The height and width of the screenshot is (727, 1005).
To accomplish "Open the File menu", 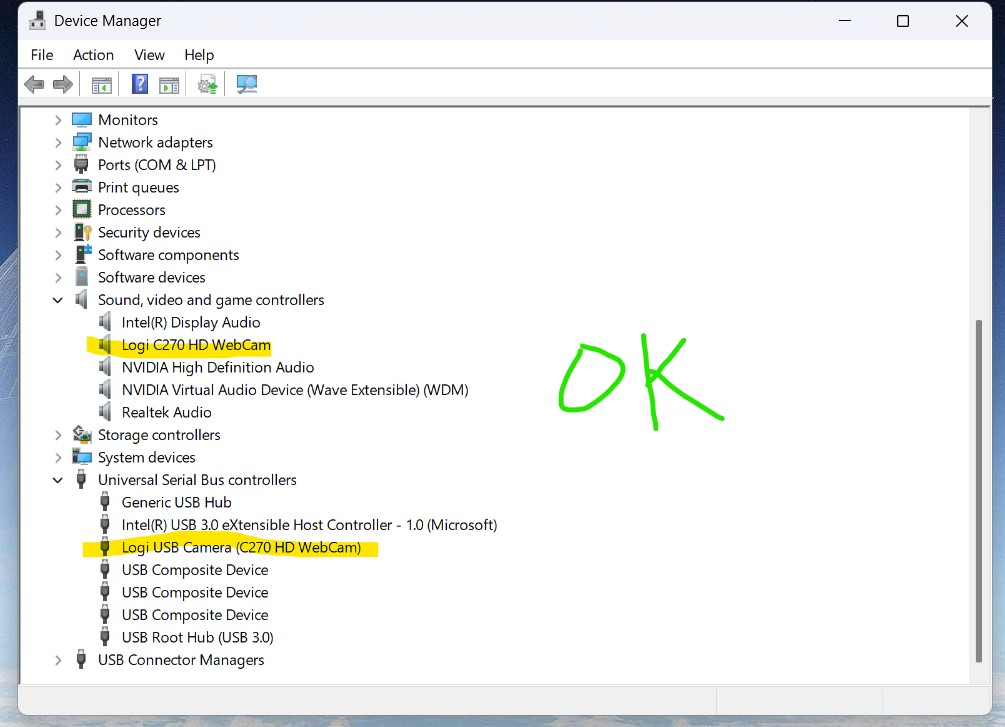I will click(42, 55).
